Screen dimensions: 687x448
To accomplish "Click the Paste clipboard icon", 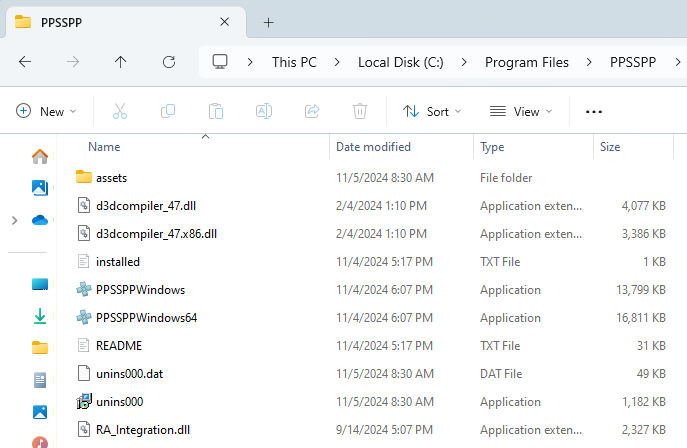I will [x=216, y=111].
